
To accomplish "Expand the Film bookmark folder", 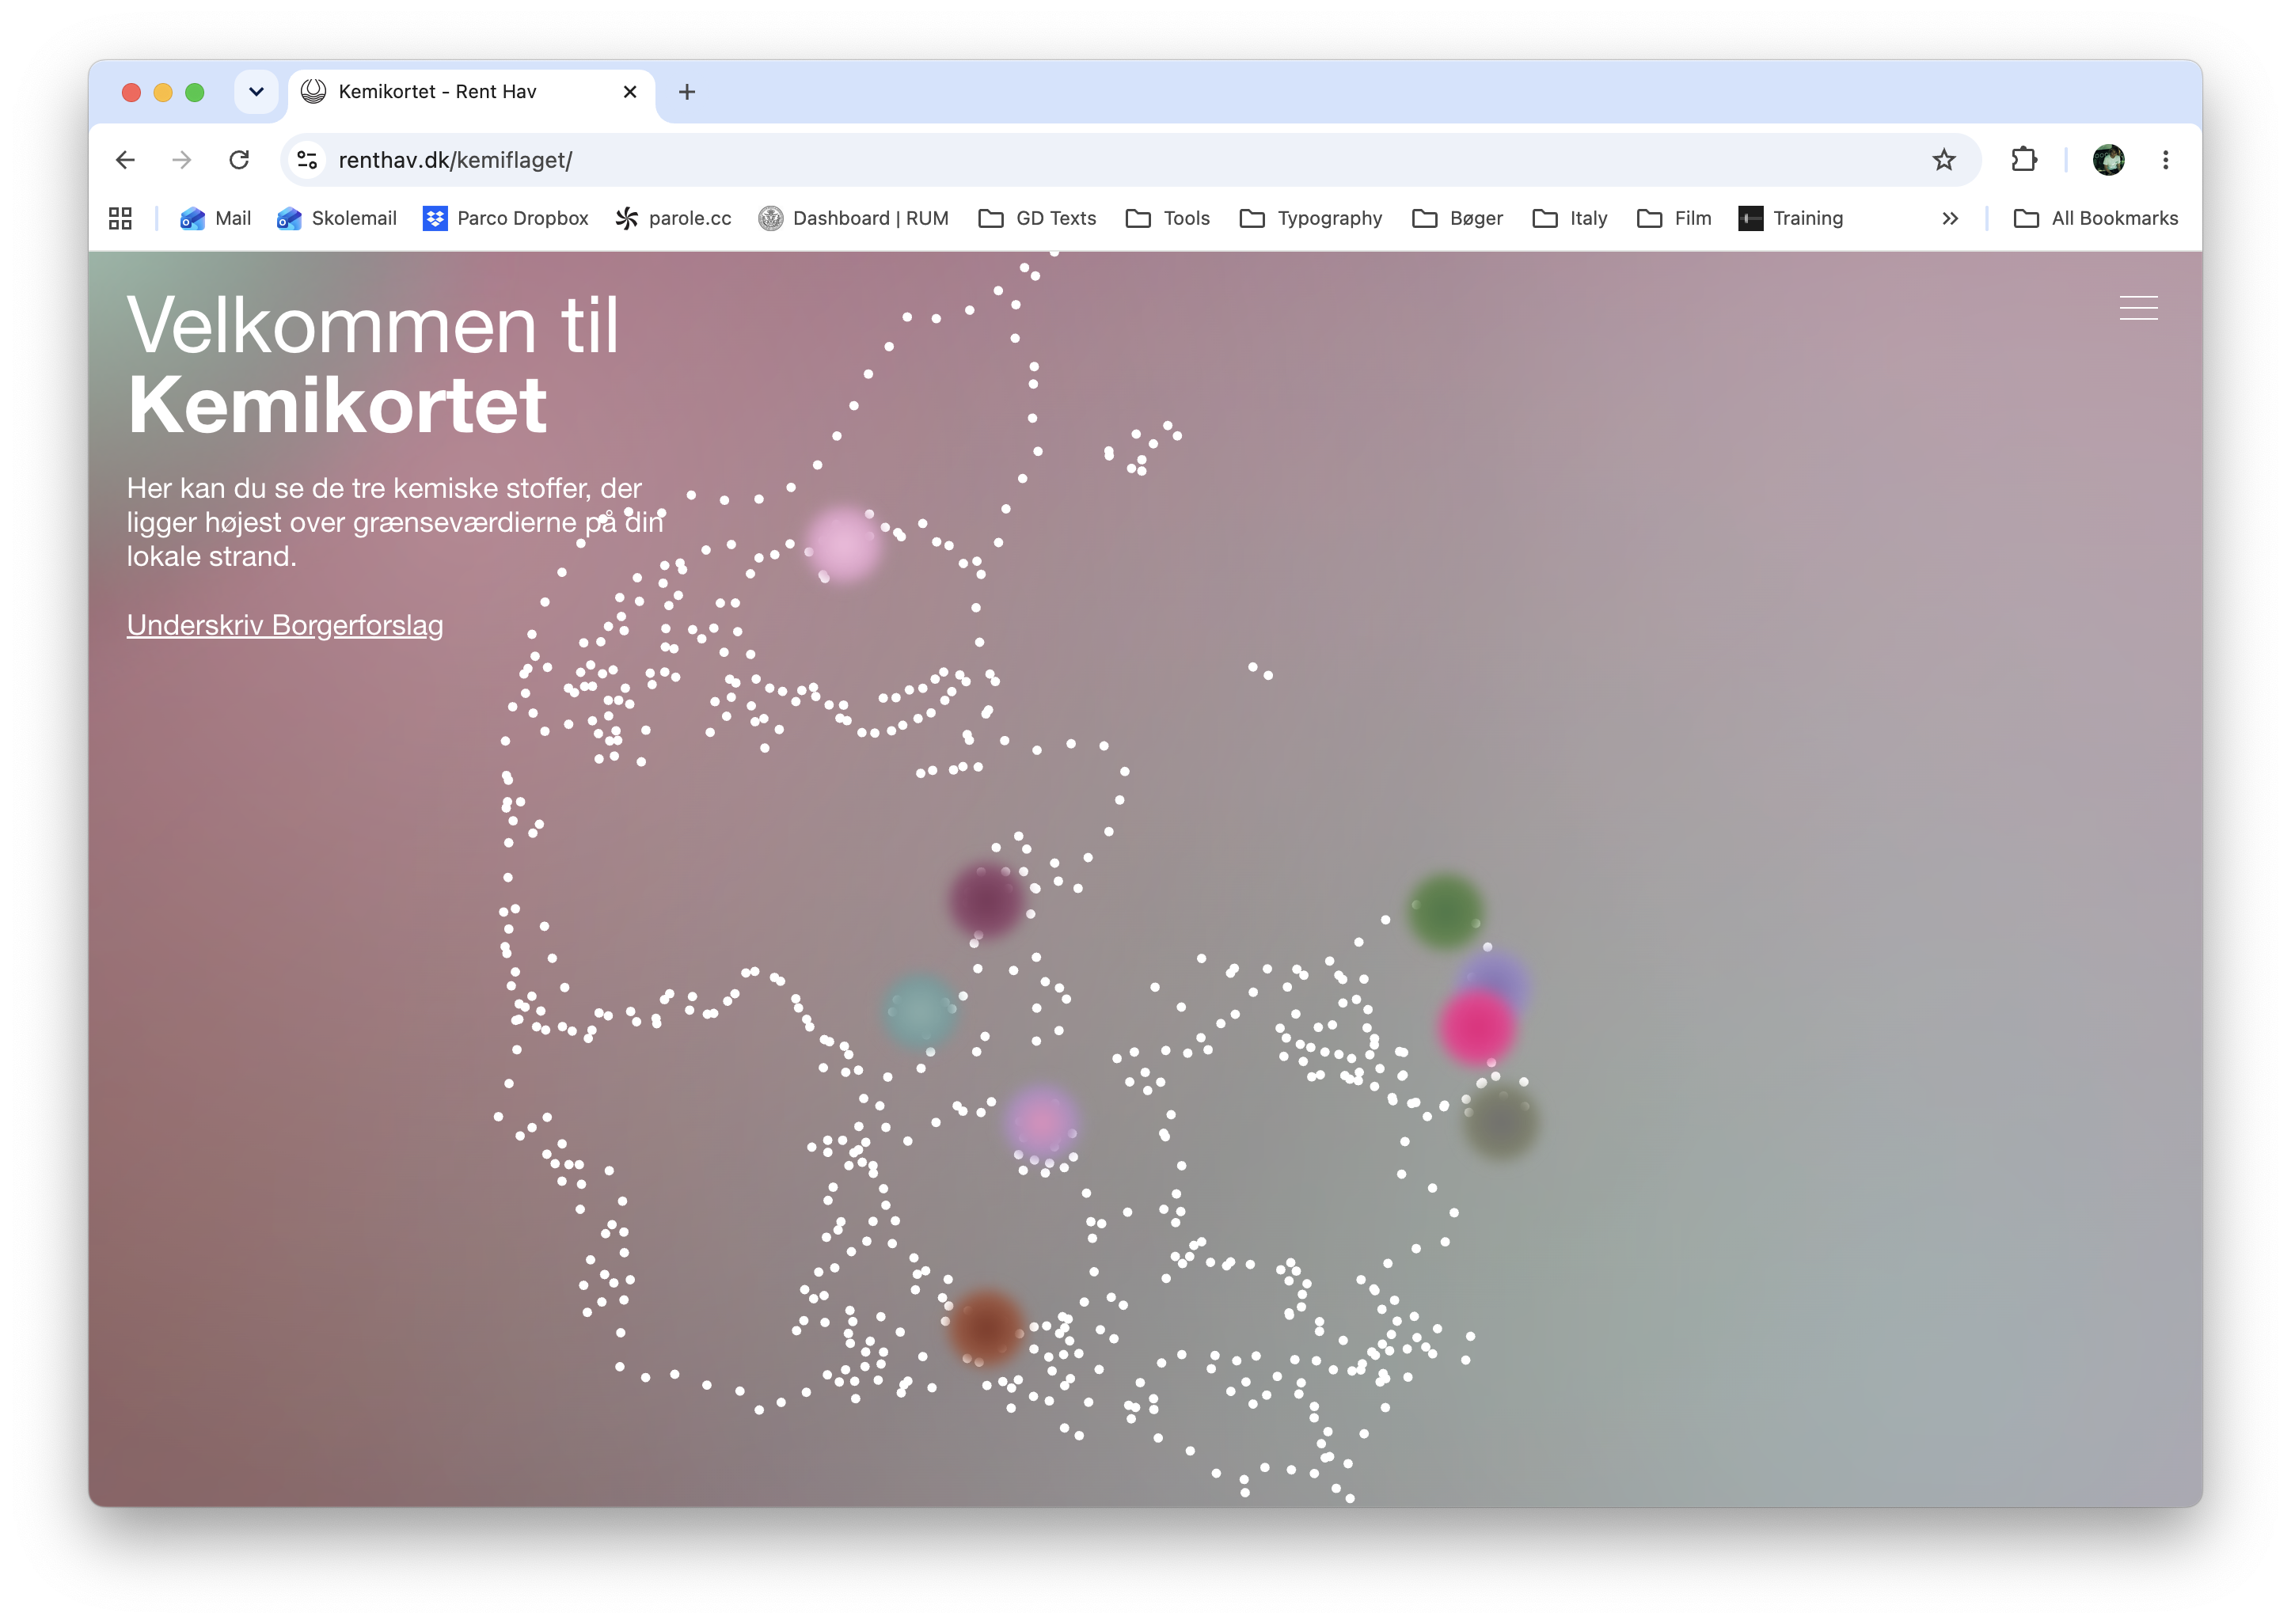I will tap(1674, 218).
